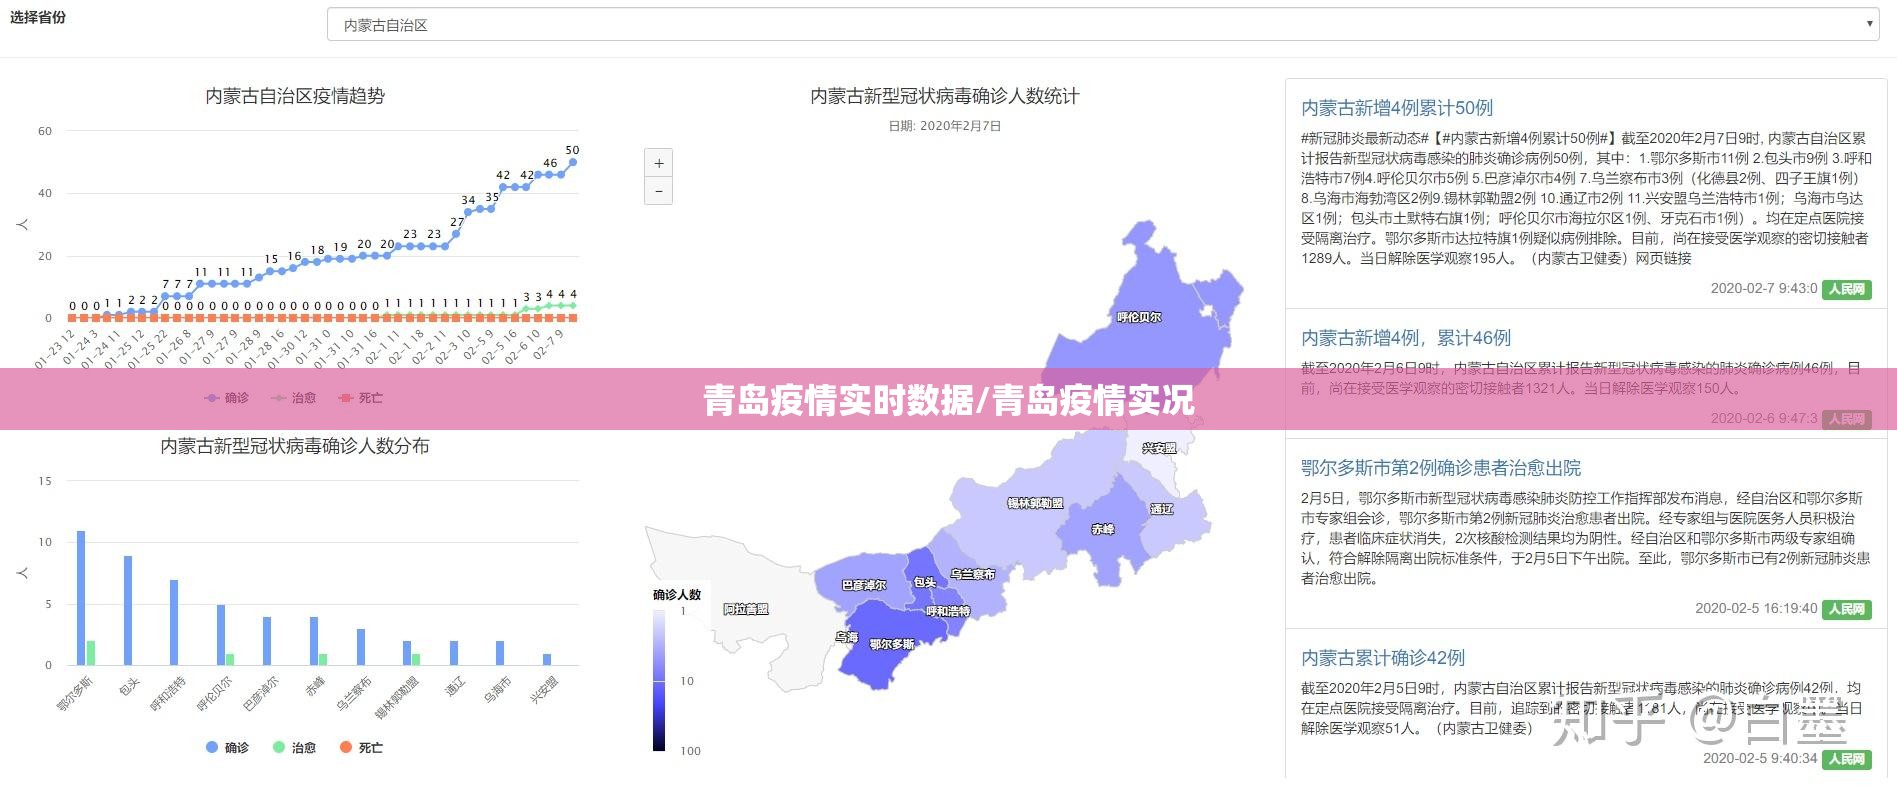Click 人民网 badge dated 2020-02-5 9:40:34

(x=1846, y=759)
